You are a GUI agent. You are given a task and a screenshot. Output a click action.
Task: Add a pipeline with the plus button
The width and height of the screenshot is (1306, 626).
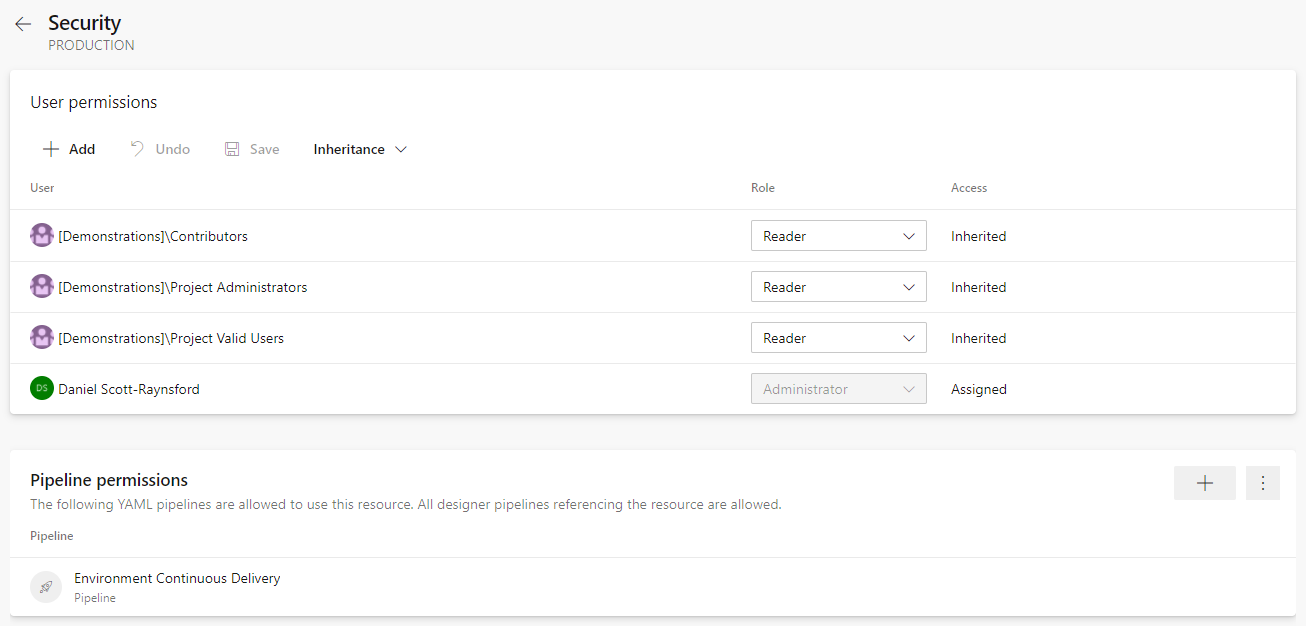pos(1205,483)
